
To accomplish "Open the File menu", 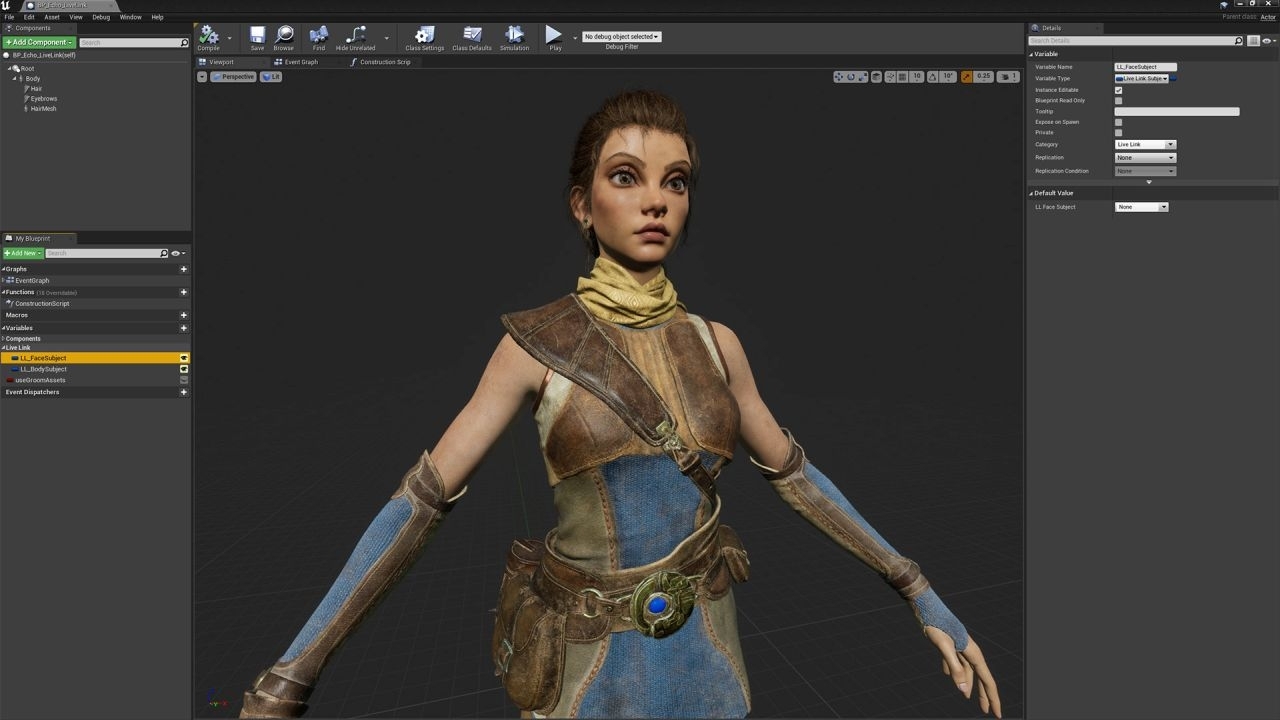I will click(x=9, y=17).
